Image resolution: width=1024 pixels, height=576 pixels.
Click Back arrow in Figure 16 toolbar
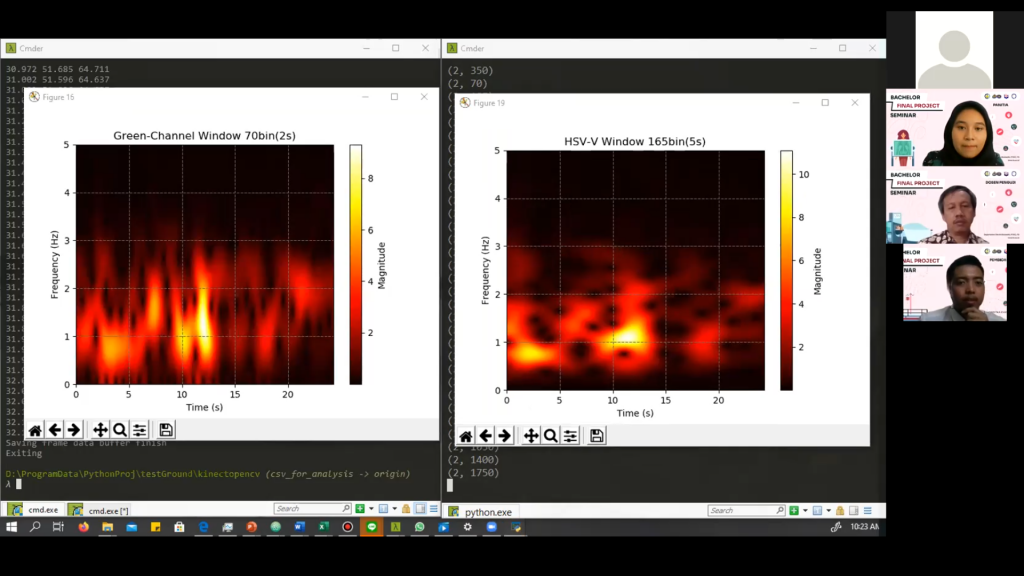point(54,430)
